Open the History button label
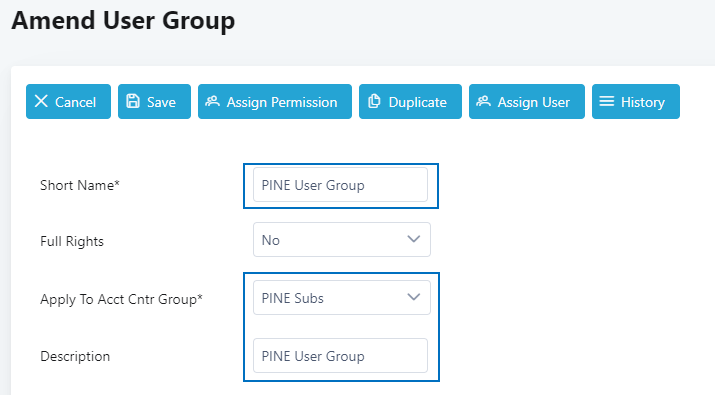Image resolution: width=715 pixels, height=395 pixels. 643,102
